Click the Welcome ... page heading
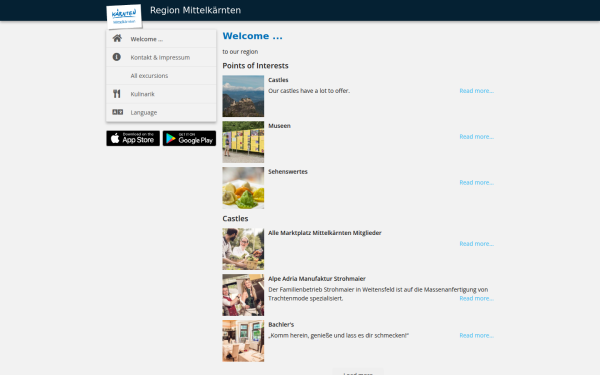 253,36
